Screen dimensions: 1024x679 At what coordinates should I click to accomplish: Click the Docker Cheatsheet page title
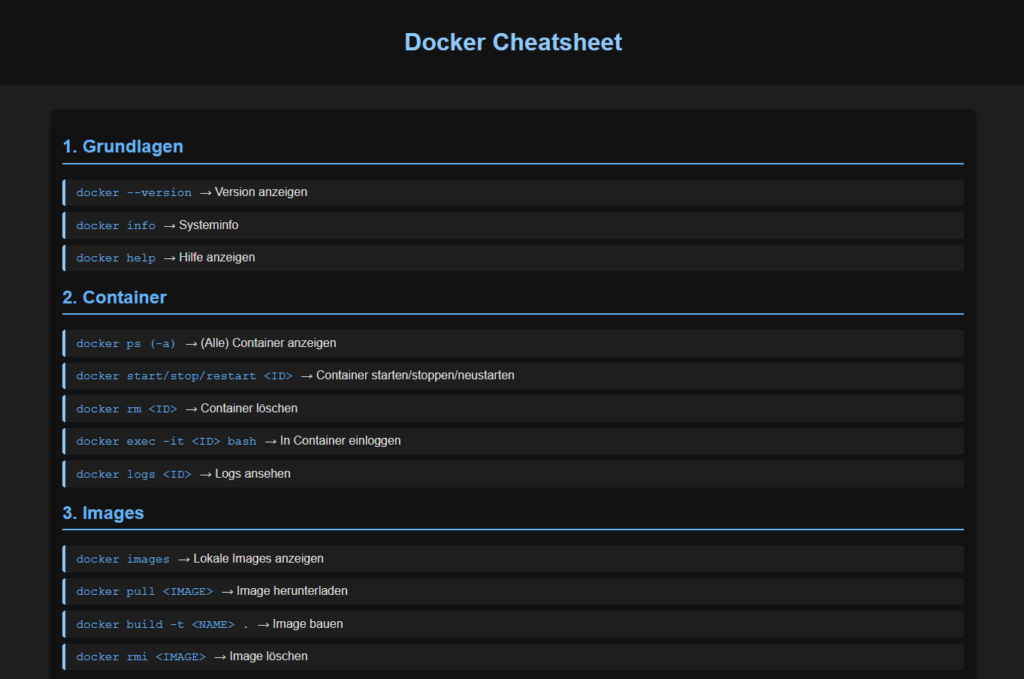(512, 42)
